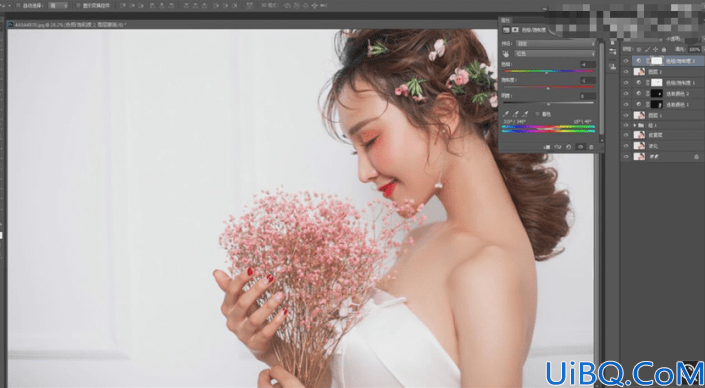
Task: Click the fill 100% field
Action: tap(695, 49)
